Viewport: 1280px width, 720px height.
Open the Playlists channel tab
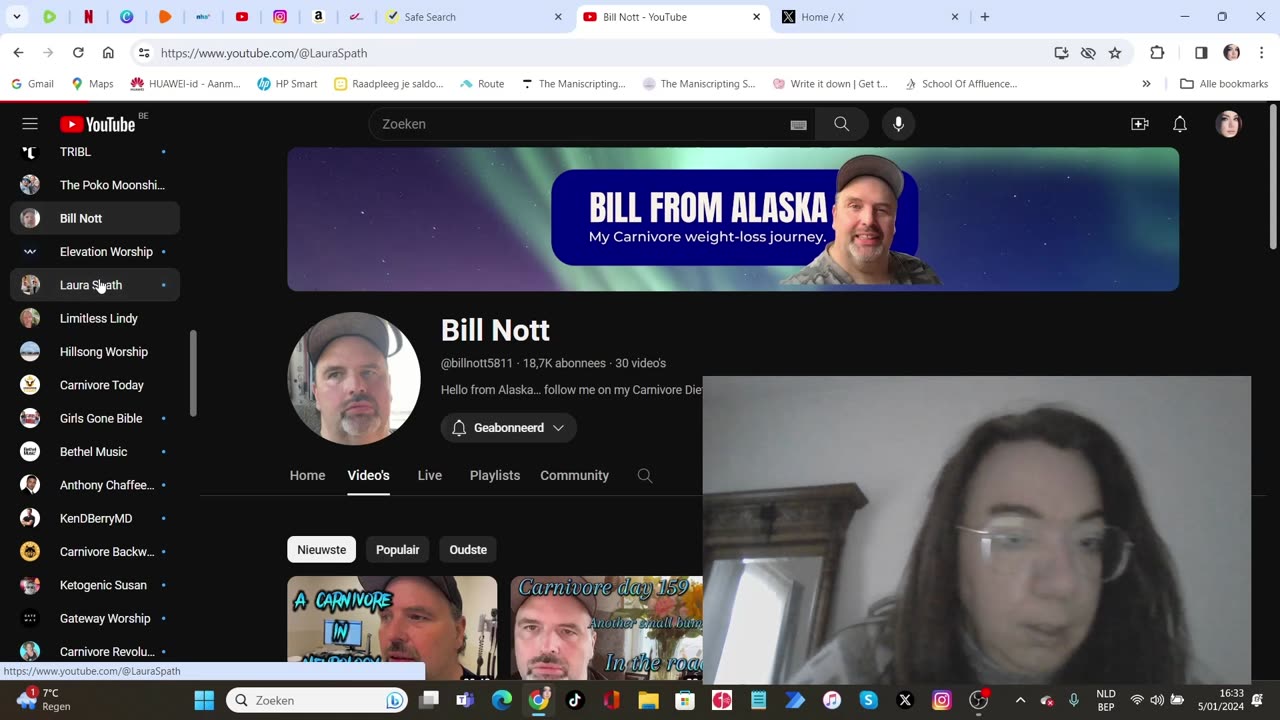coord(495,476)
